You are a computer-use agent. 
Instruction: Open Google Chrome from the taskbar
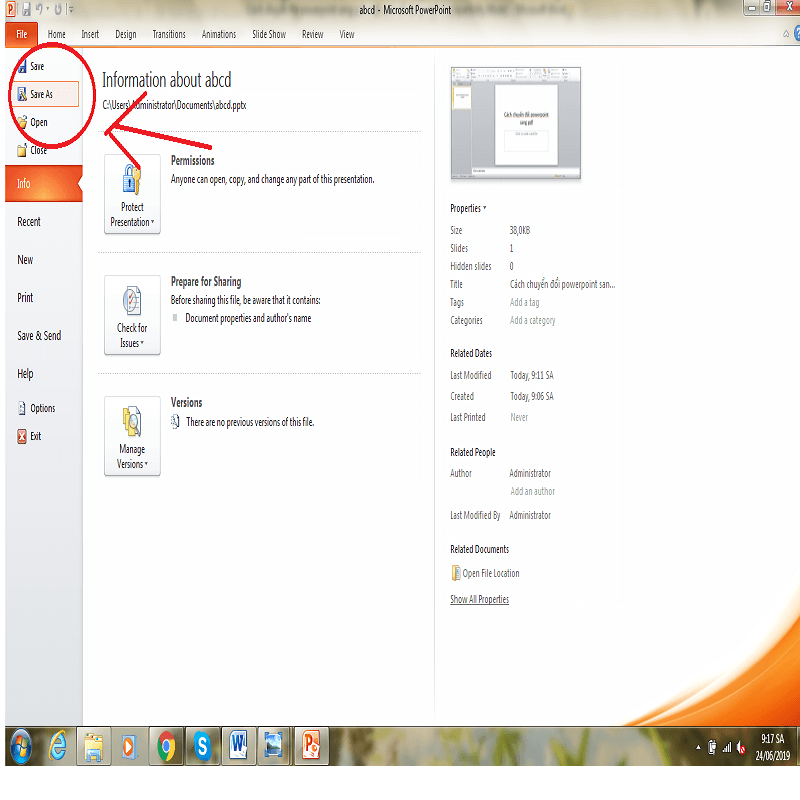[167, 745]
